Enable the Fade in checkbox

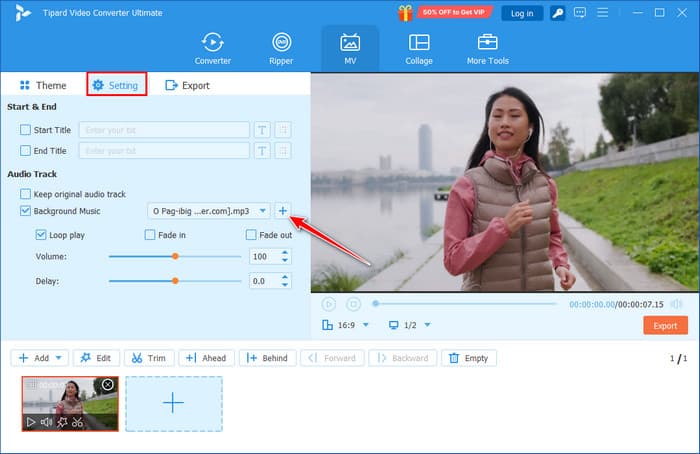click(150, 235)
